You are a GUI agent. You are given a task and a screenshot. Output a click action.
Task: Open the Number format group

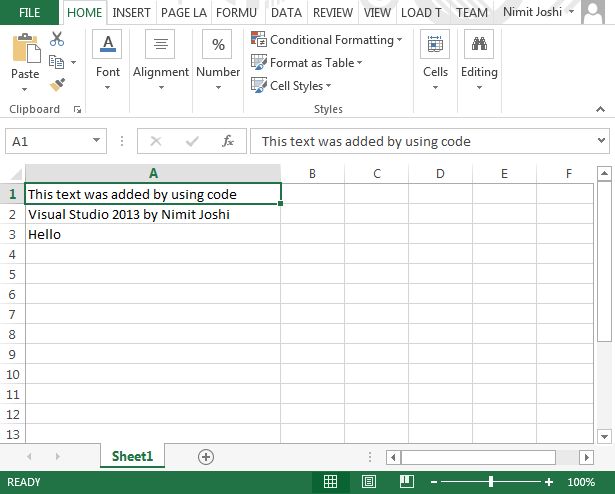(x=217, y=44)
